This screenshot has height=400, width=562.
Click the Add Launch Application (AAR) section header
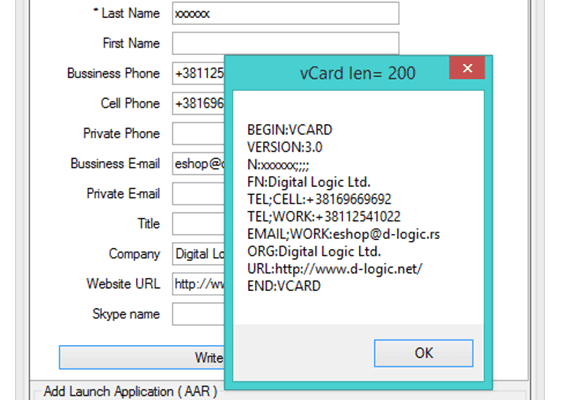[x=130, y=391]
